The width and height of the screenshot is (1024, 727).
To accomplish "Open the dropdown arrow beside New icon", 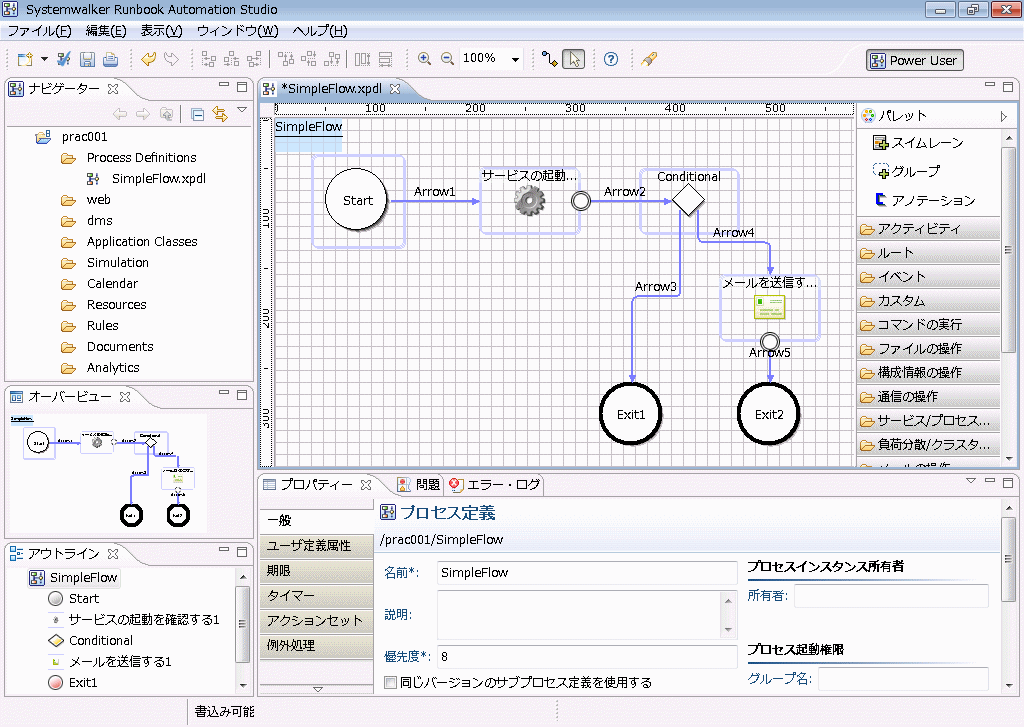I will pyautogui.click(x=44, y=59).
